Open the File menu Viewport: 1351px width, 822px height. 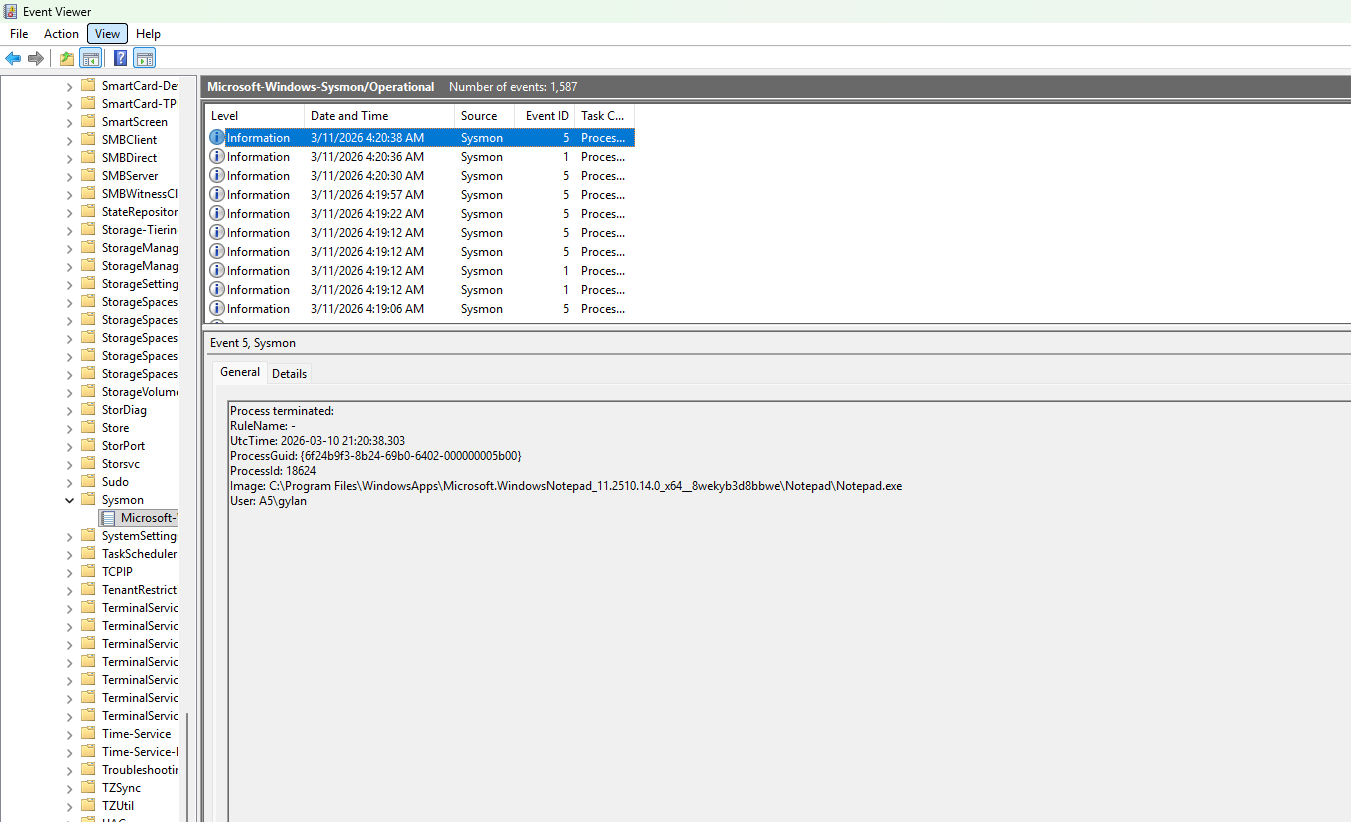(x=19, y=34)
